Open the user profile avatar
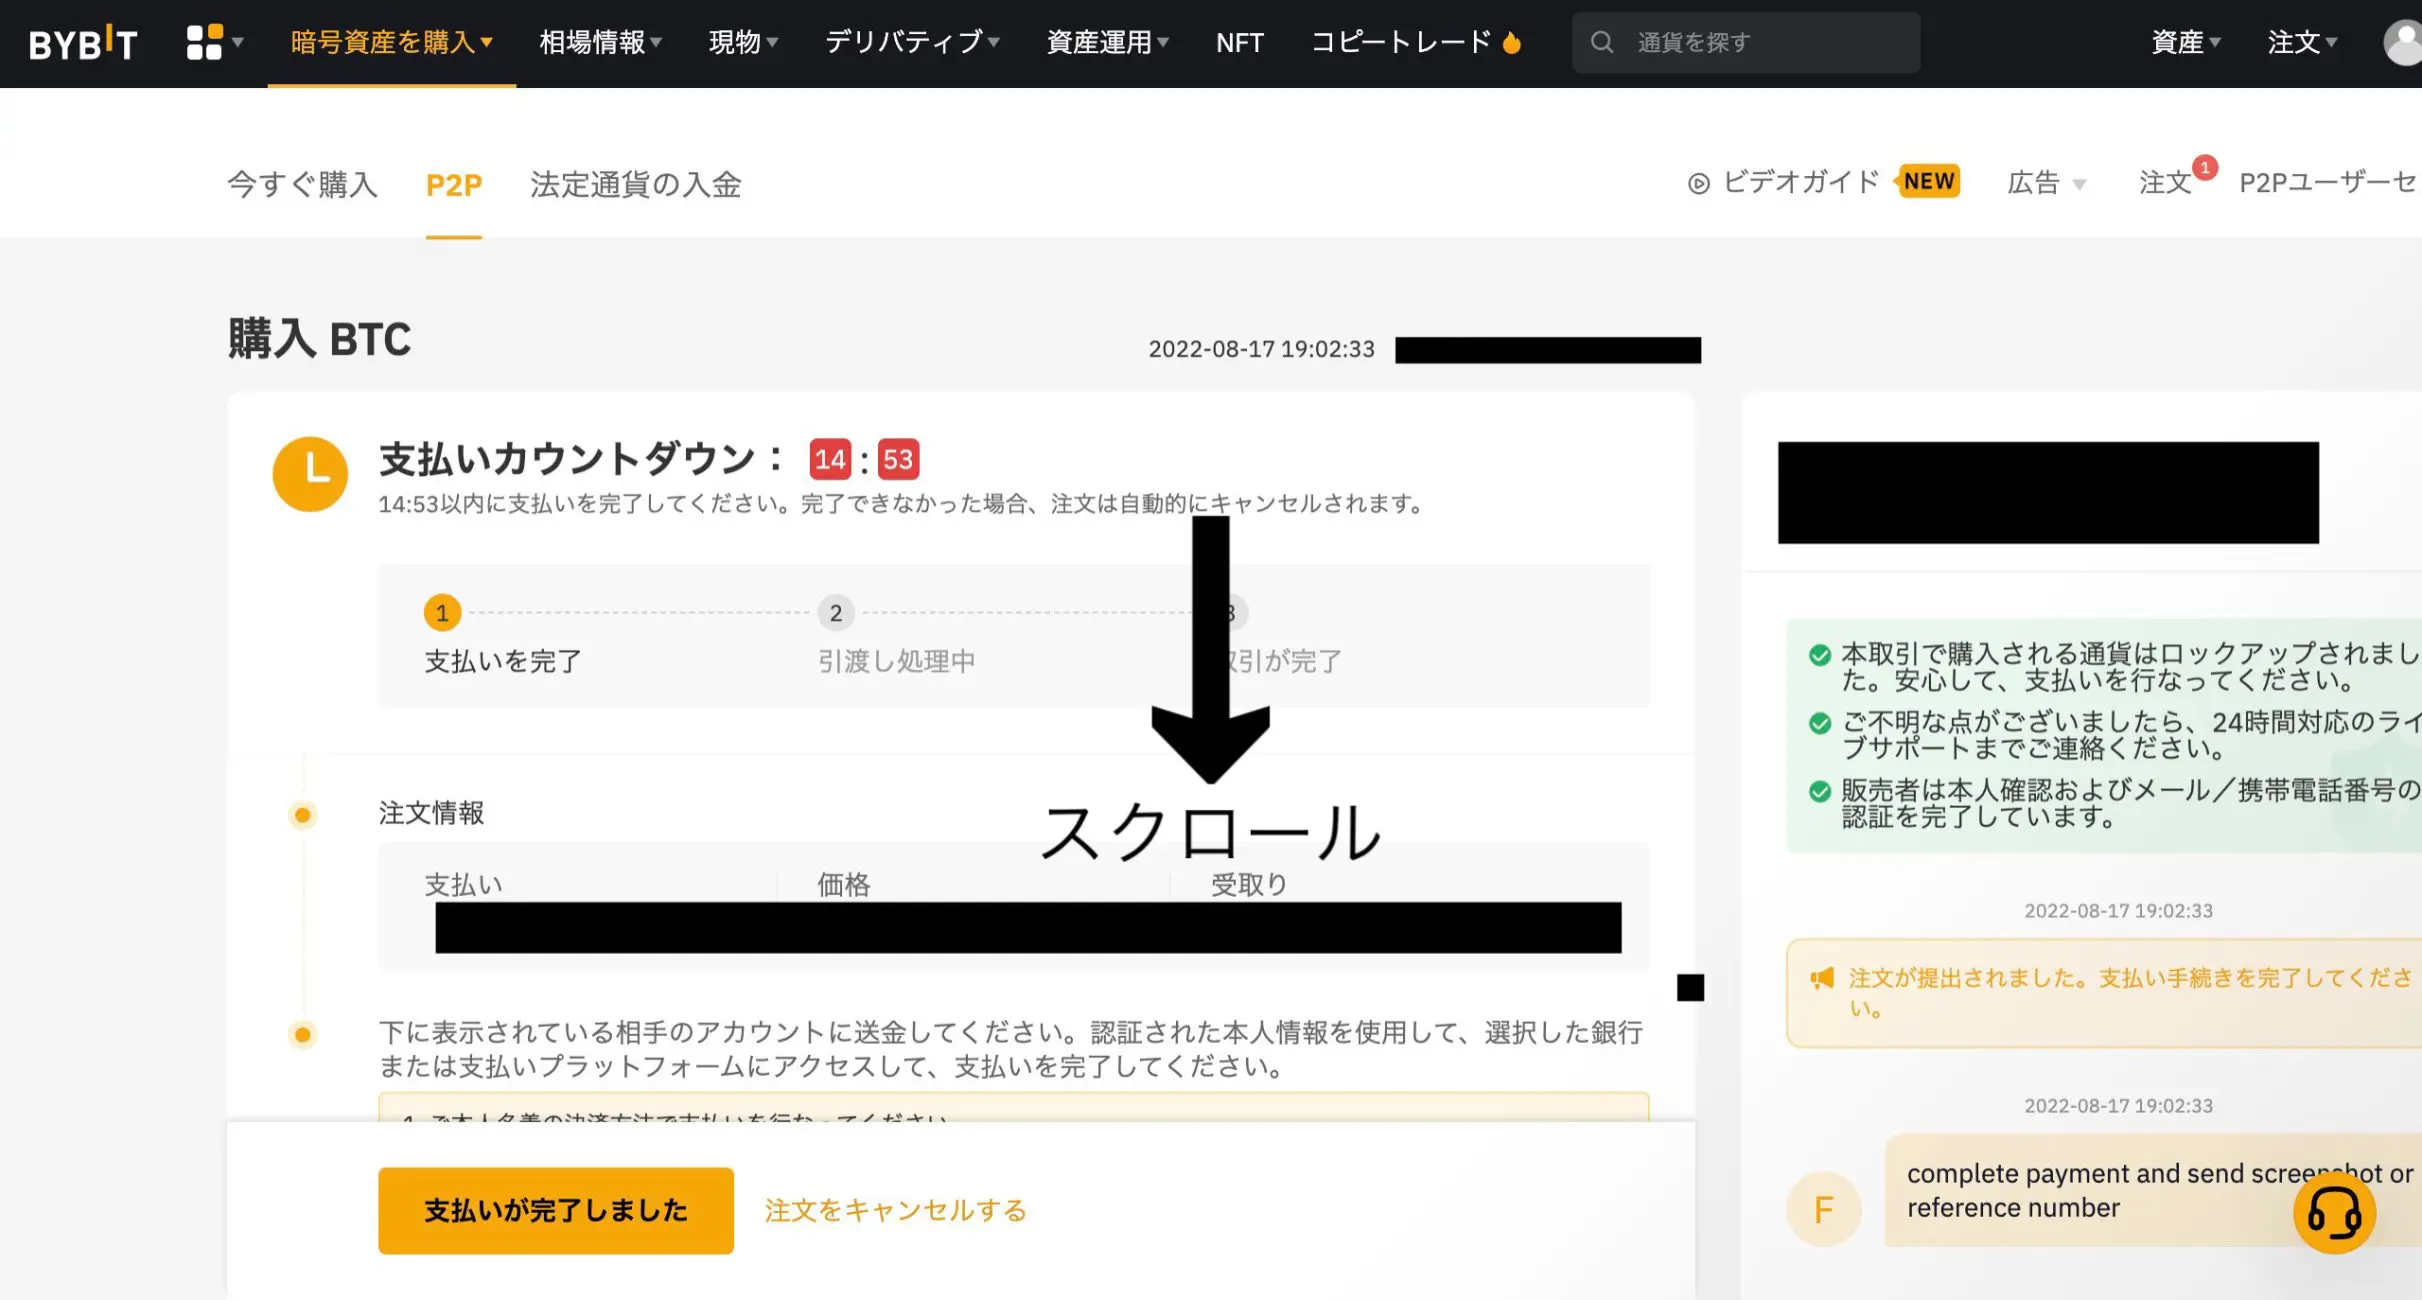Viewport: 2422px width, 1300px height. pyautogui.click(x=2403, y=43)
